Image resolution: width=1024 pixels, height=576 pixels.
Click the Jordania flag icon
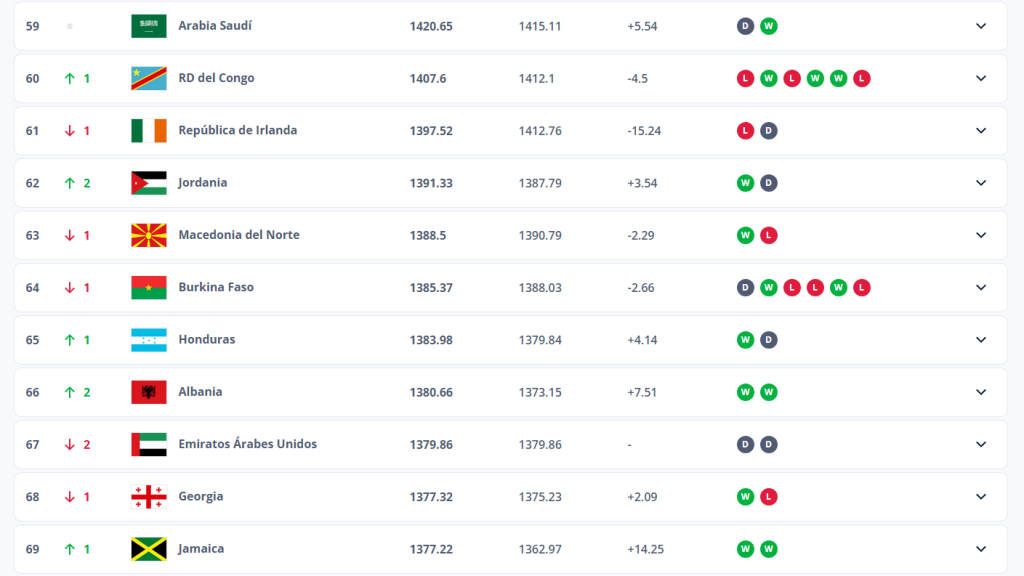click(149, 183)
